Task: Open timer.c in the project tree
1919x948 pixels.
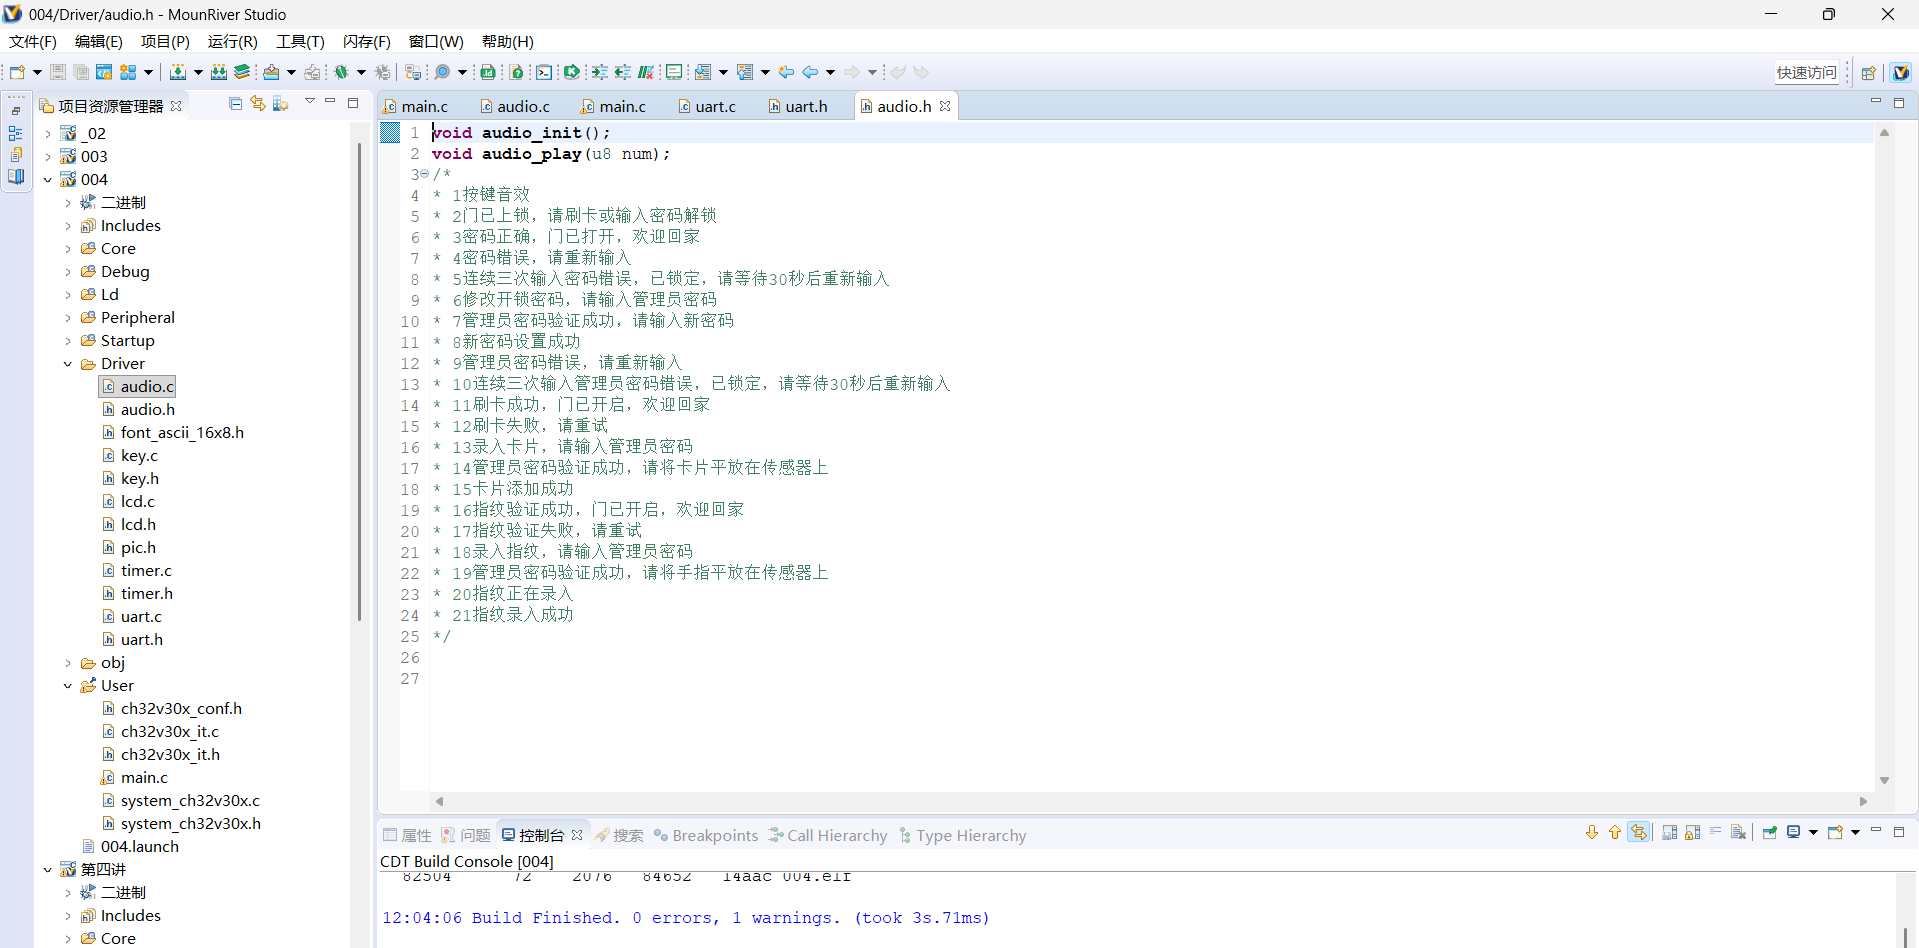Action: coord(146,570)
